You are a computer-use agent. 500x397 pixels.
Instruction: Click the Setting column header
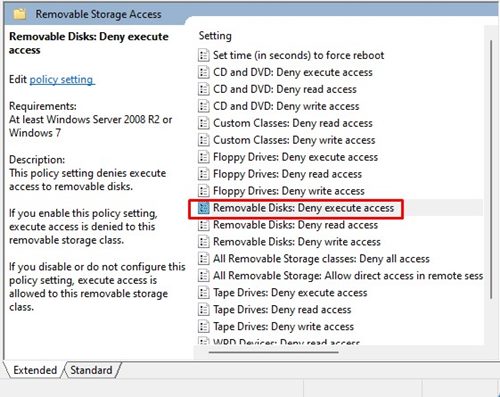coord(215,36)
